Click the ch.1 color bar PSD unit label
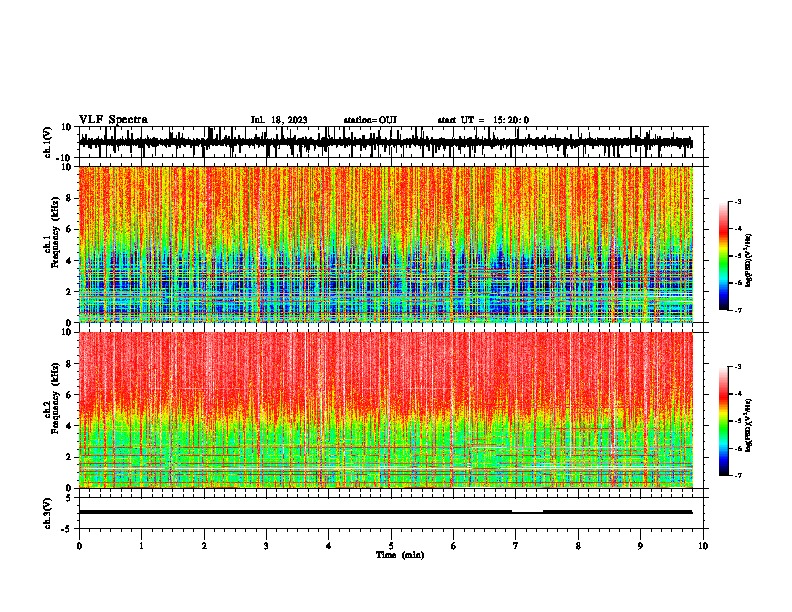Image resolution: width=792 pixels, height=612 pixels. point(749,261)
